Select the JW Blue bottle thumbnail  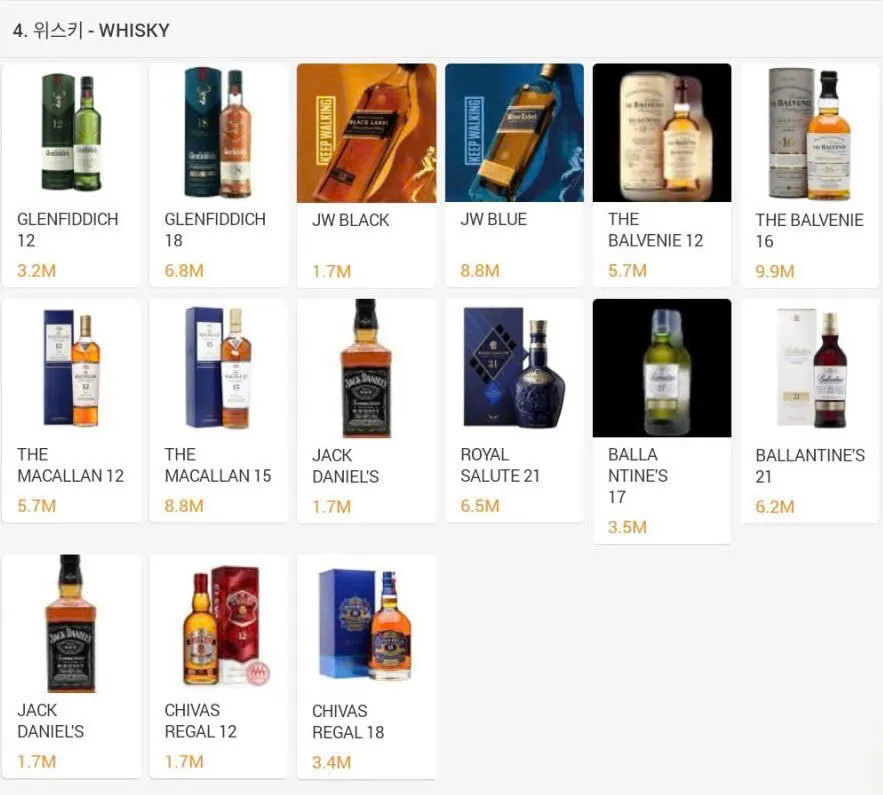(x=514, y=133)
